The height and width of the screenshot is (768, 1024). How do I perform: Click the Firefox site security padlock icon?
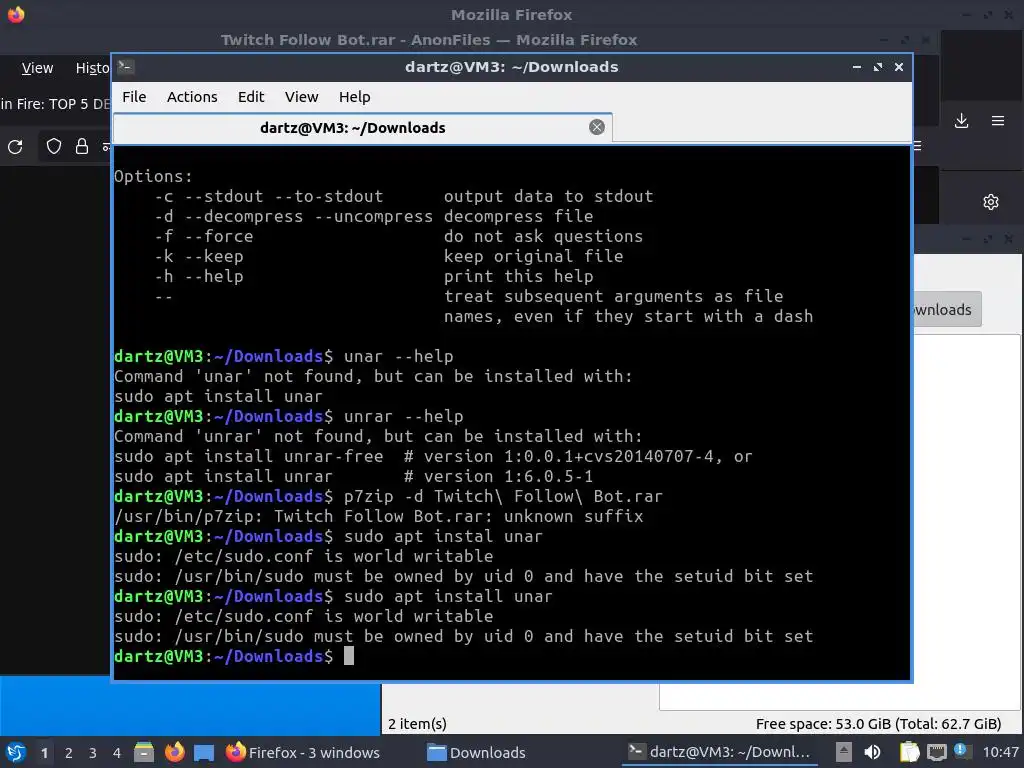click(82, 146)
